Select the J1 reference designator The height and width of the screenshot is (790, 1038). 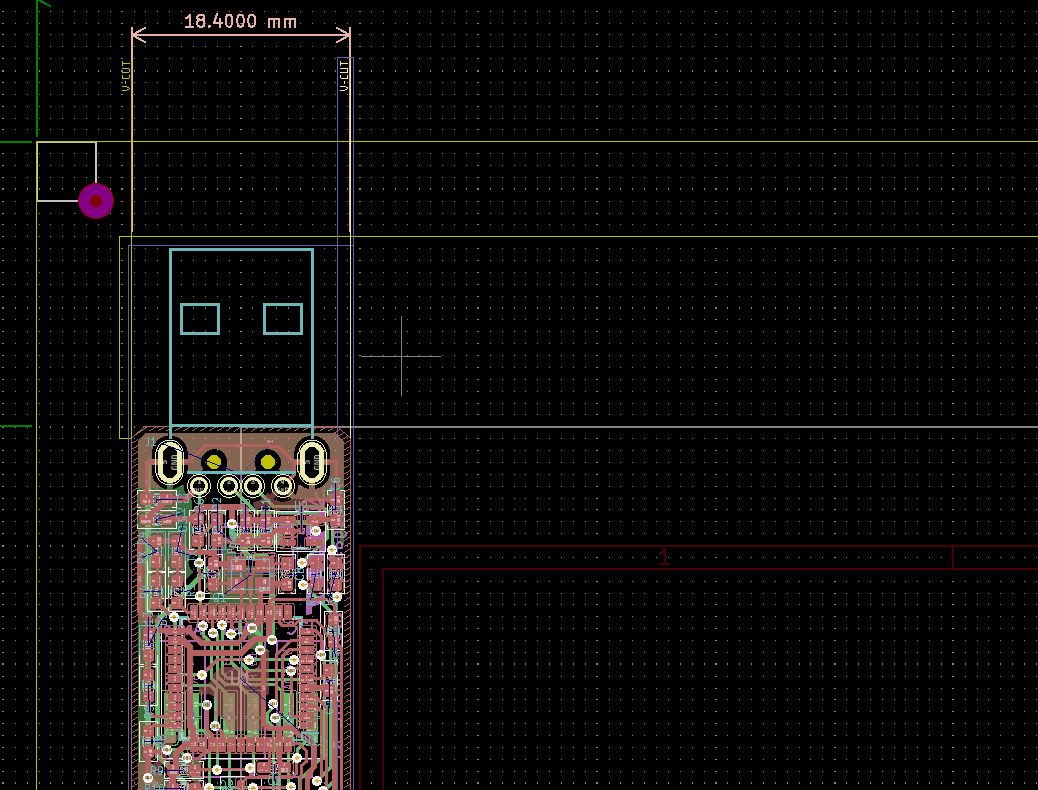pyautogui.click(x=151, y=441)
